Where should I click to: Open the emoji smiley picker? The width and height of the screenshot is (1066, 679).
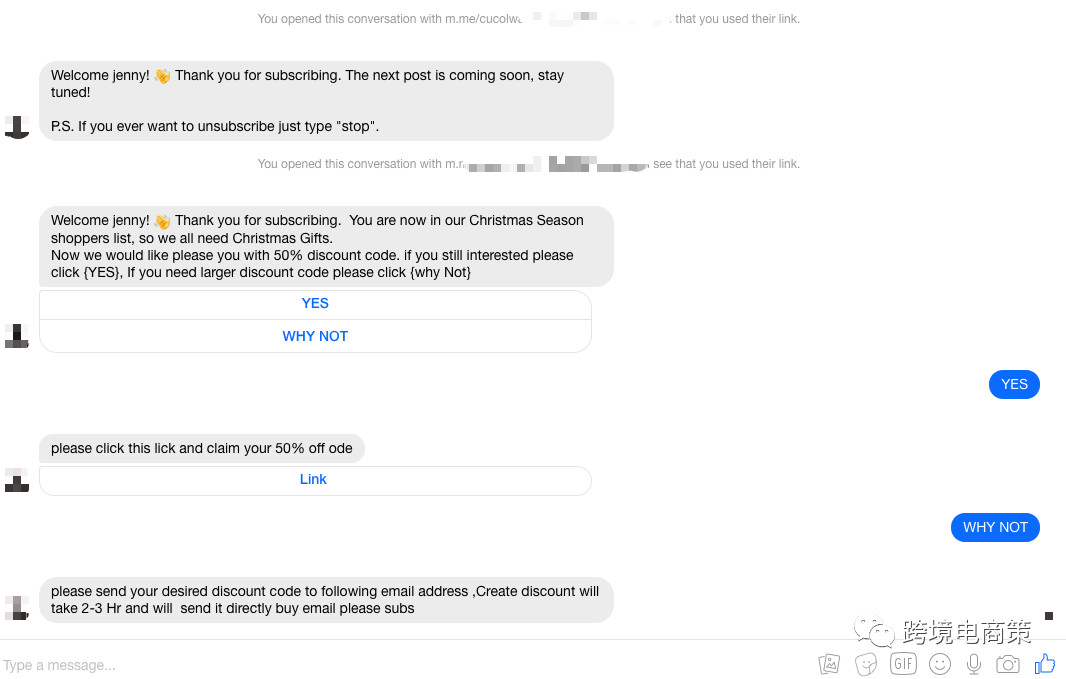click(x=939, y=664)
